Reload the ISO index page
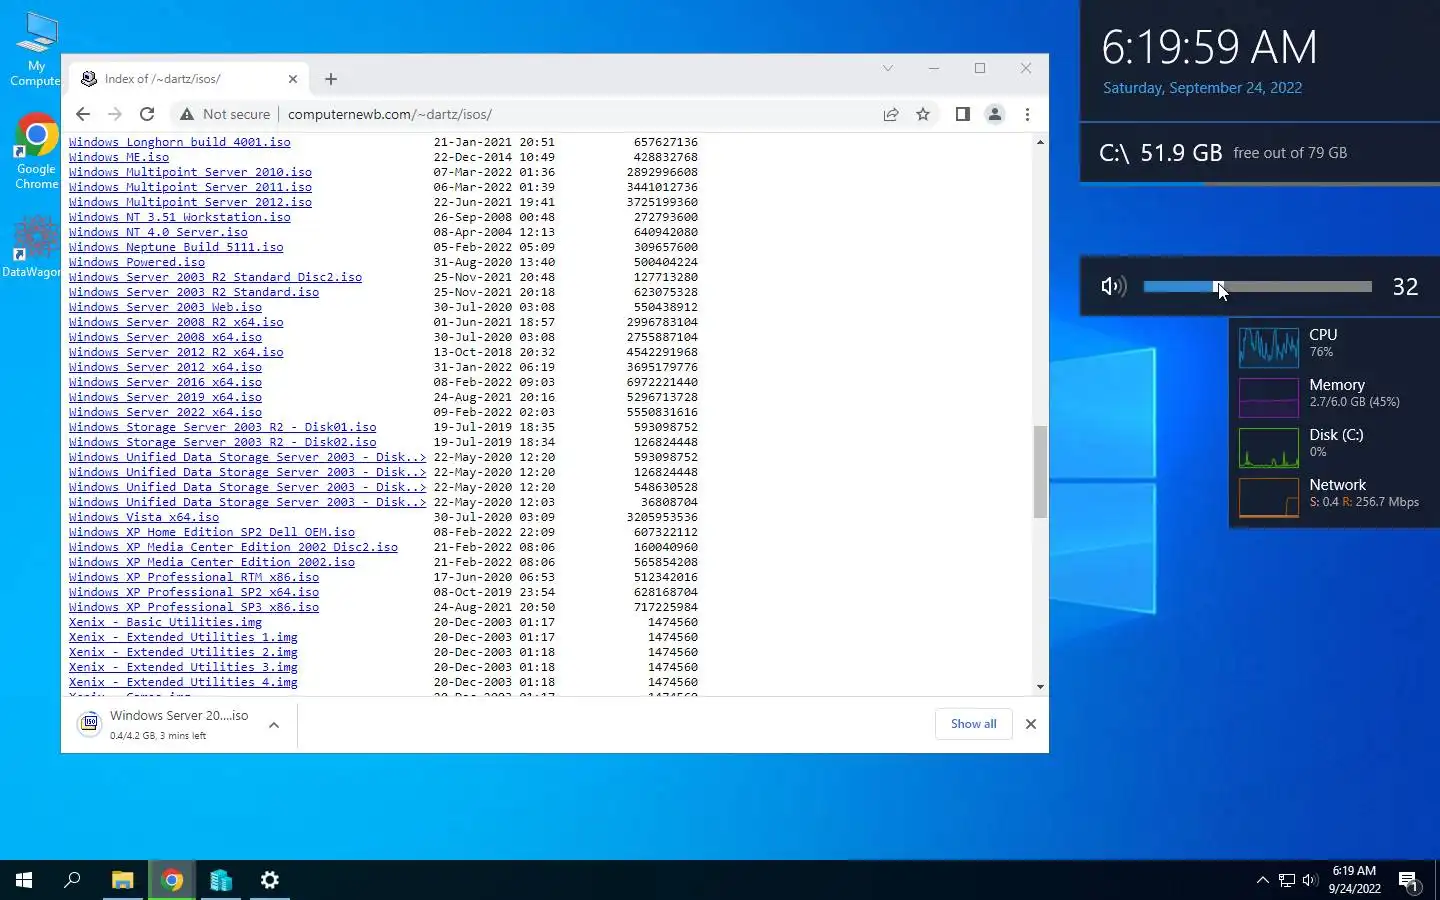The width and height of the screenshot is (1440, 900). [147, 114]
